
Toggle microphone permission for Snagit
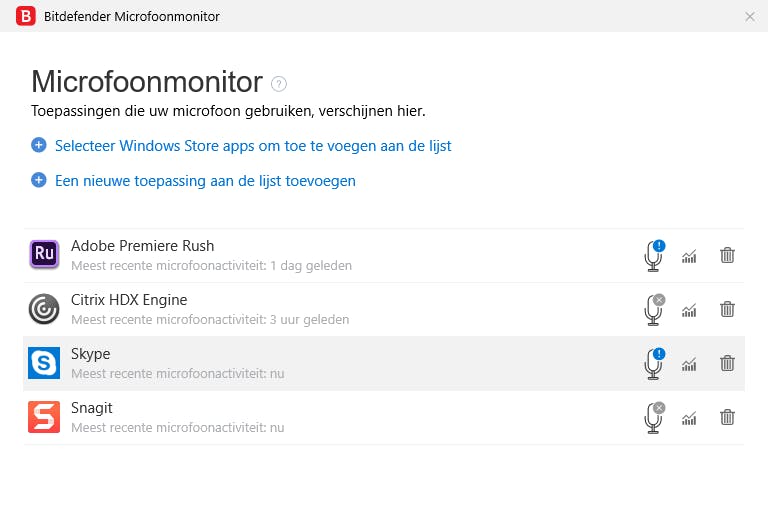(653, 418)
